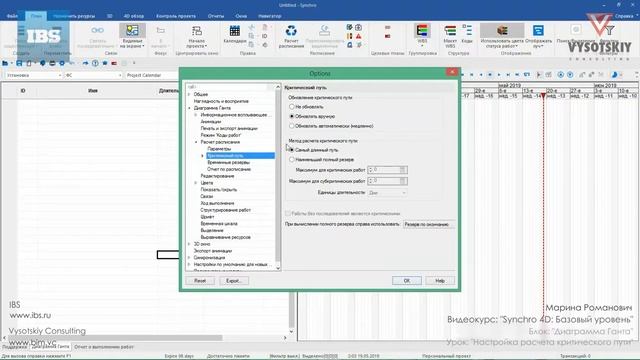Screen dimensions: 640x360
Task: Click the ID icon in Edit group
Action: click(x=264, y=36)
